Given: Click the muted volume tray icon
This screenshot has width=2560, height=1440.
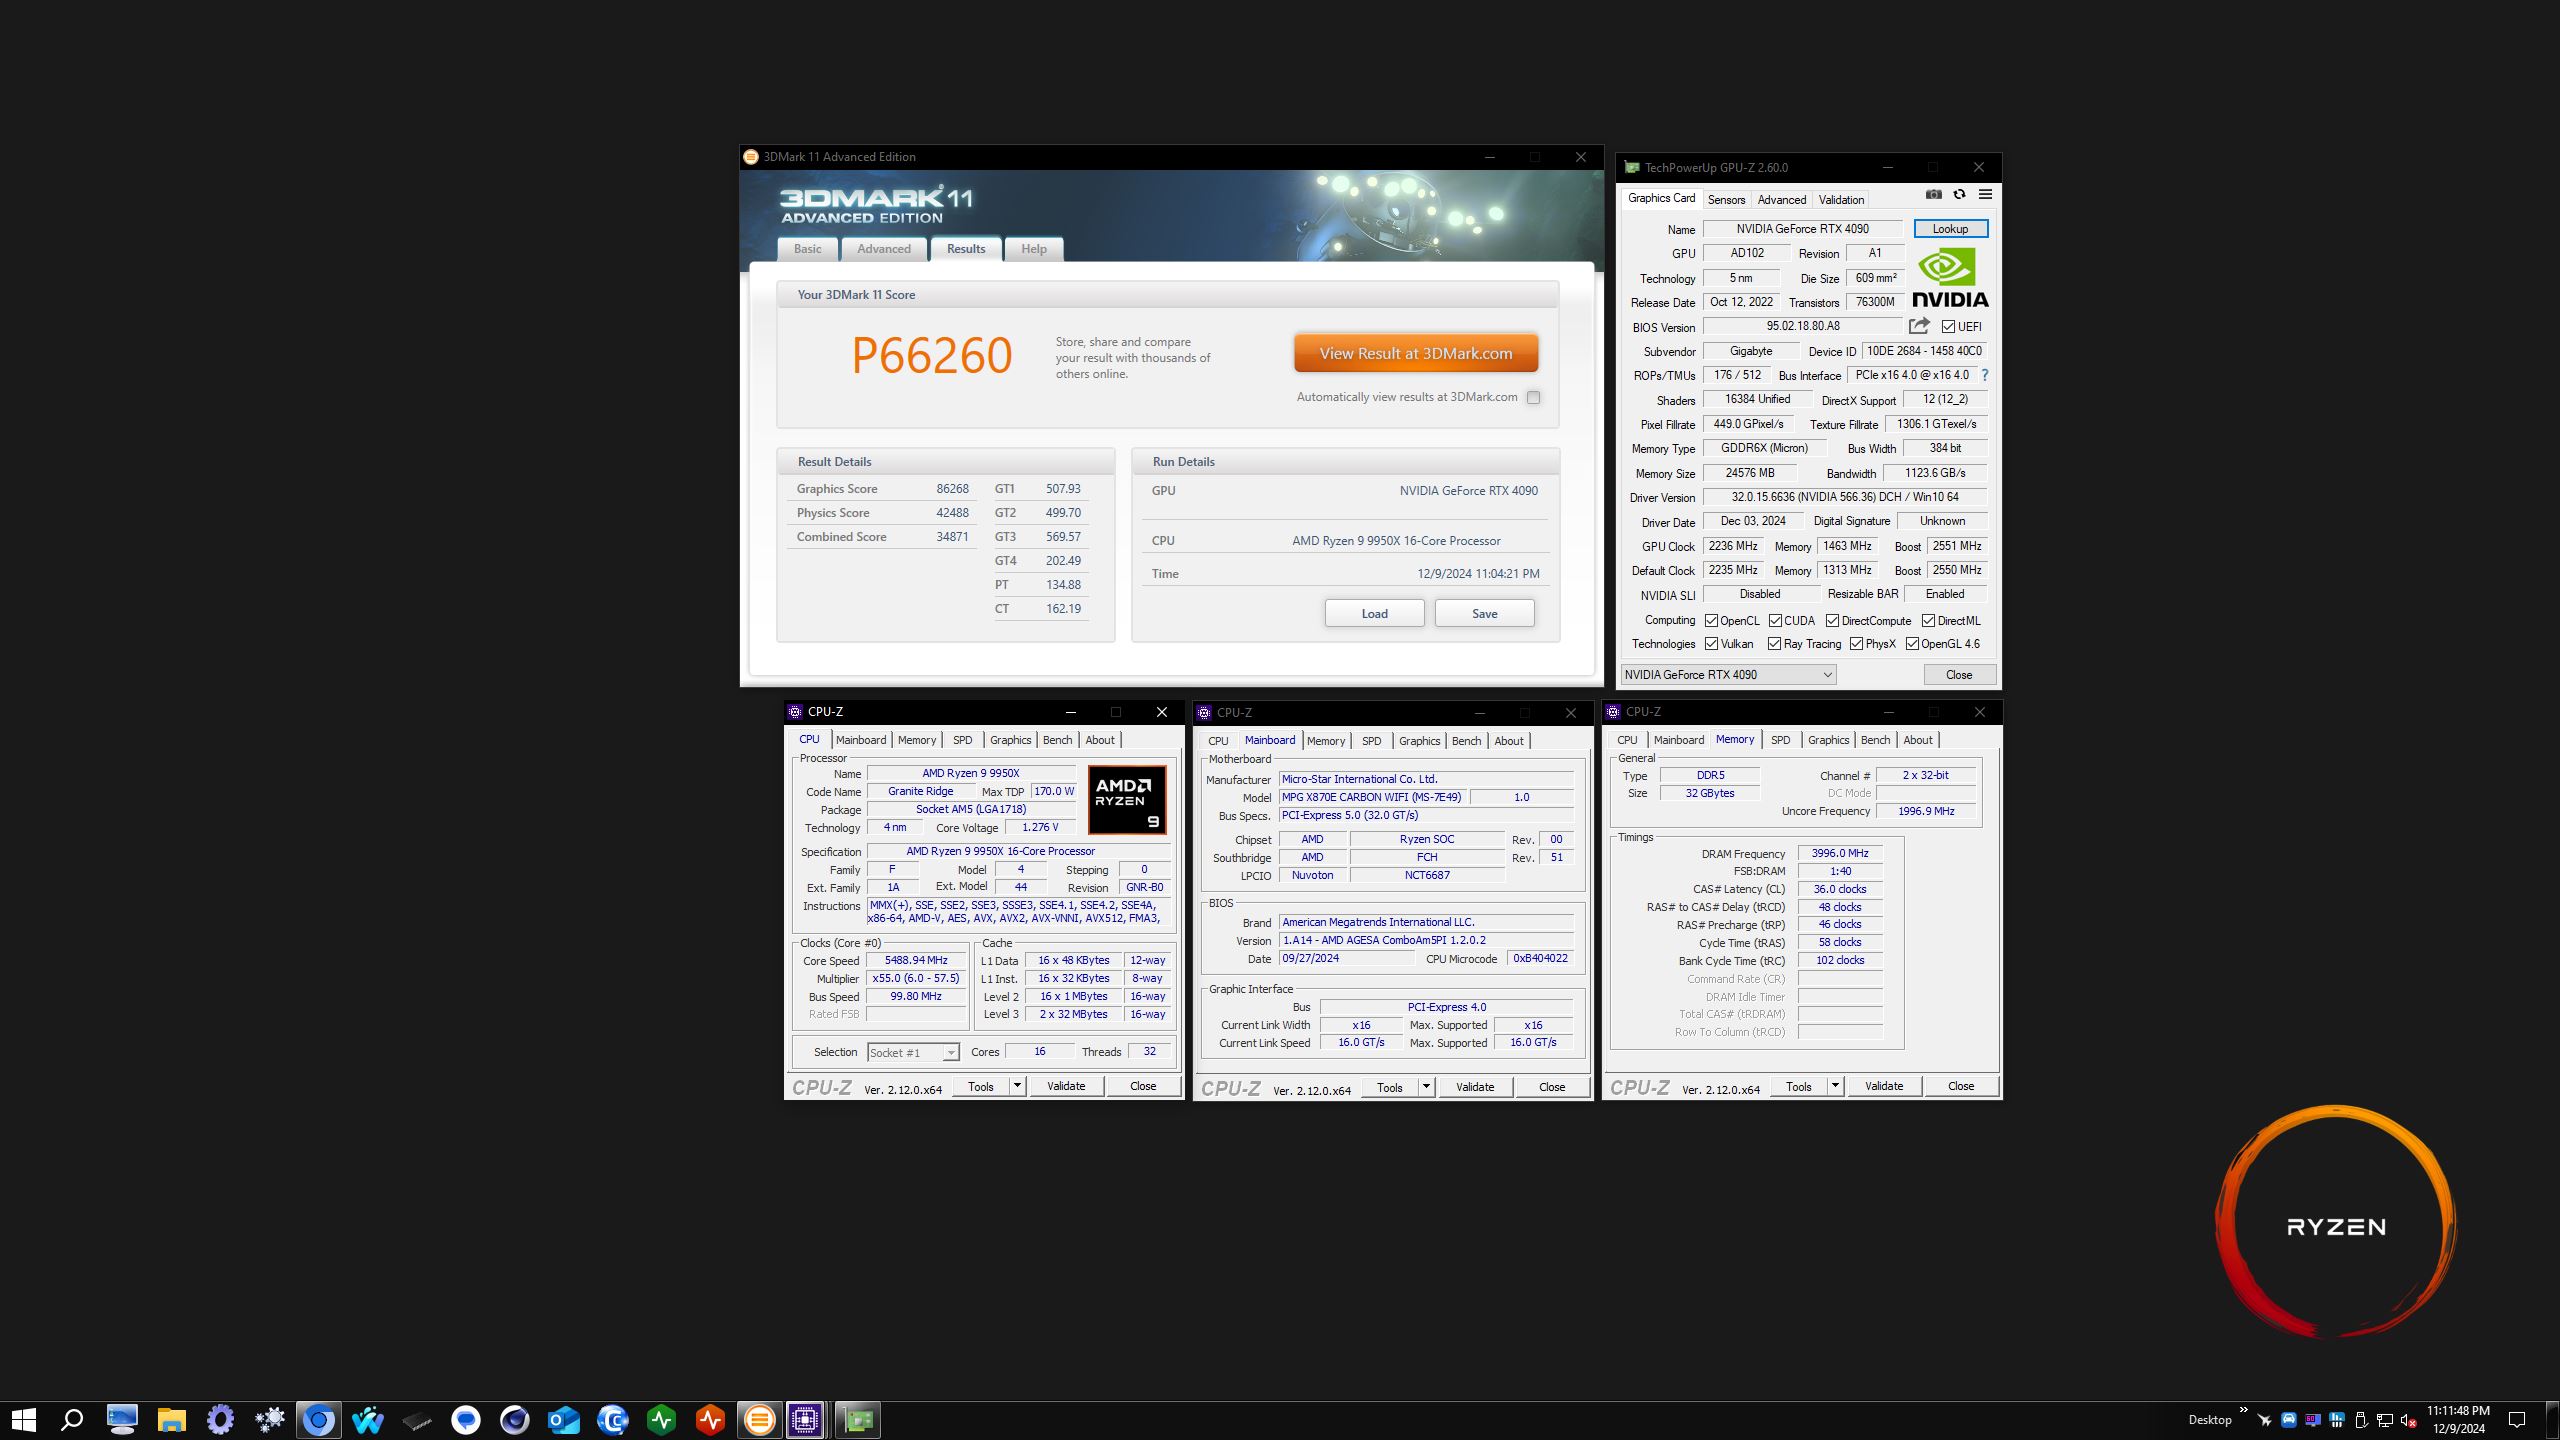Looking at the screenshot, I should pos(2408,1420).
